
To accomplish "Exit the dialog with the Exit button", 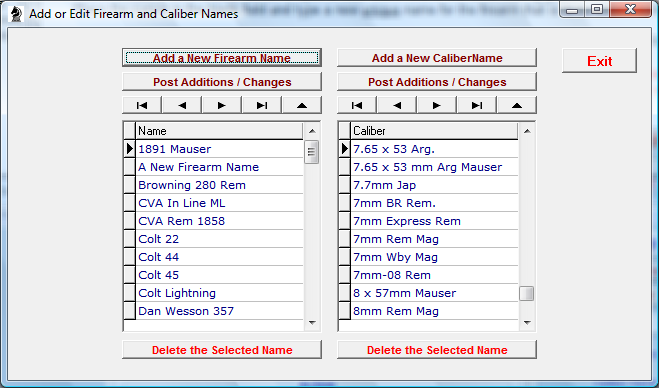I will pos(599,61).
